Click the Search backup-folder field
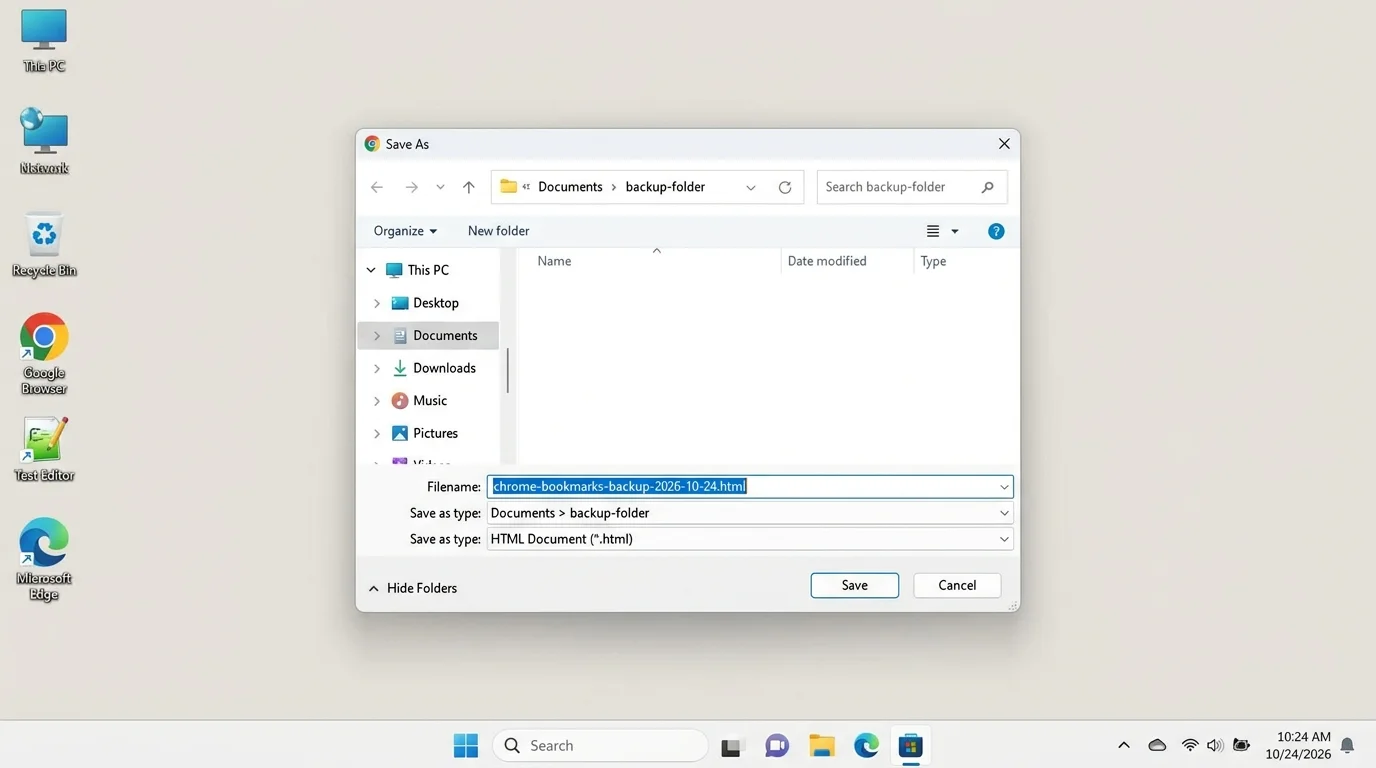Image resolution: width=1376 pixels, height=768 pixels. (912, 187)
